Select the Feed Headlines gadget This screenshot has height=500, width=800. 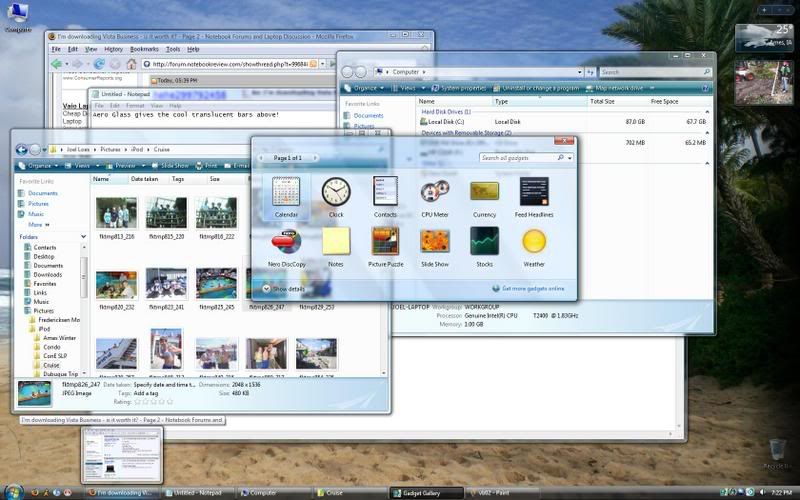point(534,197)
